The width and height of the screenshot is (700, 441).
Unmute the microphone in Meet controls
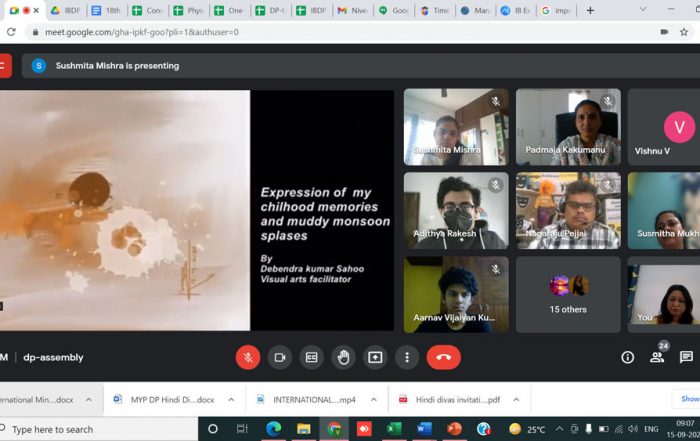pos(248,357)
